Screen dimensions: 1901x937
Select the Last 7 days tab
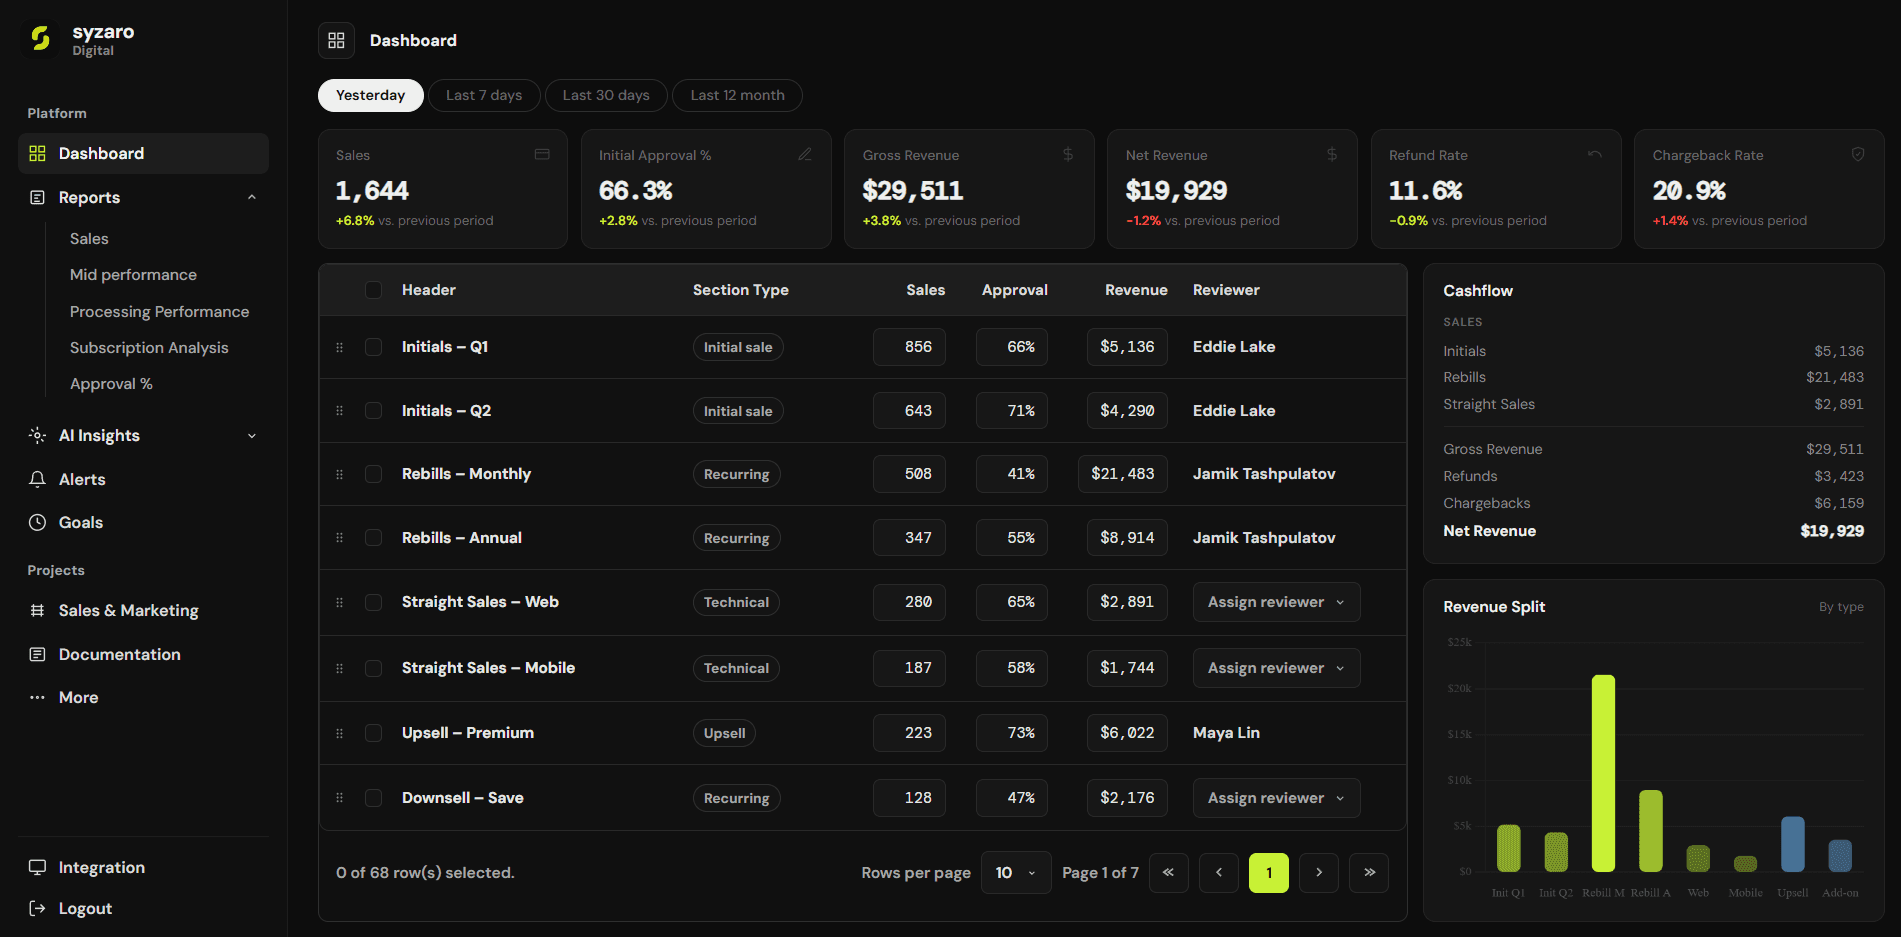click(484, 95)
